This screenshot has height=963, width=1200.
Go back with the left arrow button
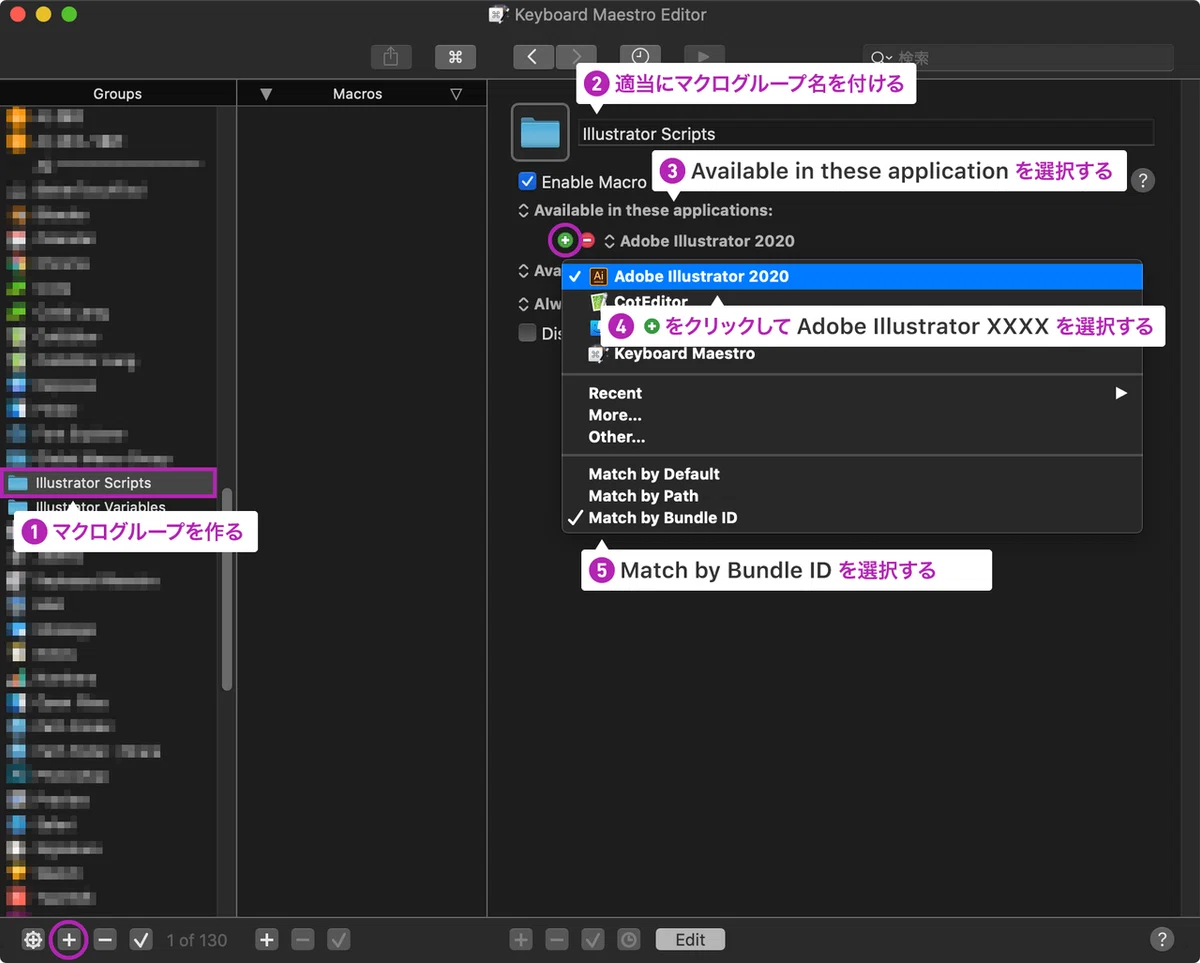click(x=533, y=57)
